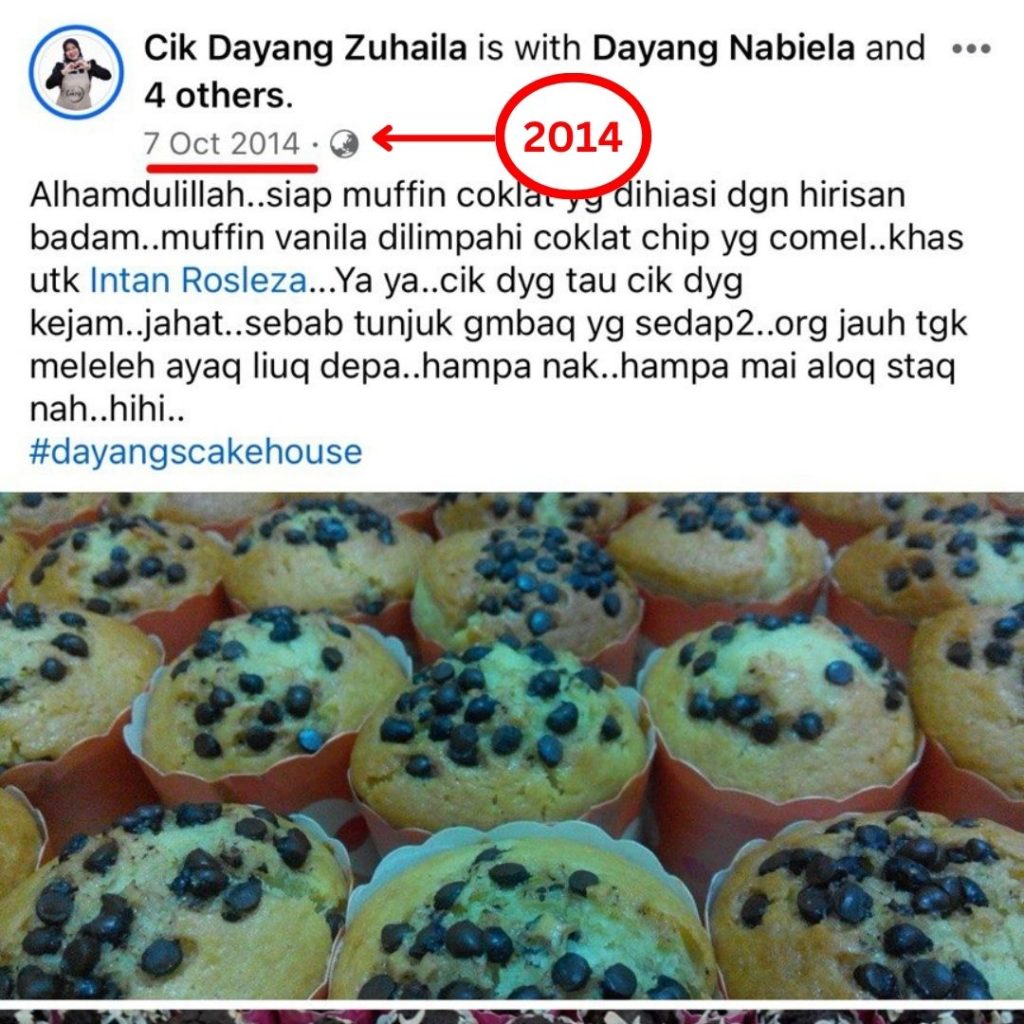Screen dimensions: 1024x1024
Task: Open the three-dot post options menu
Action: coord(972,48)
